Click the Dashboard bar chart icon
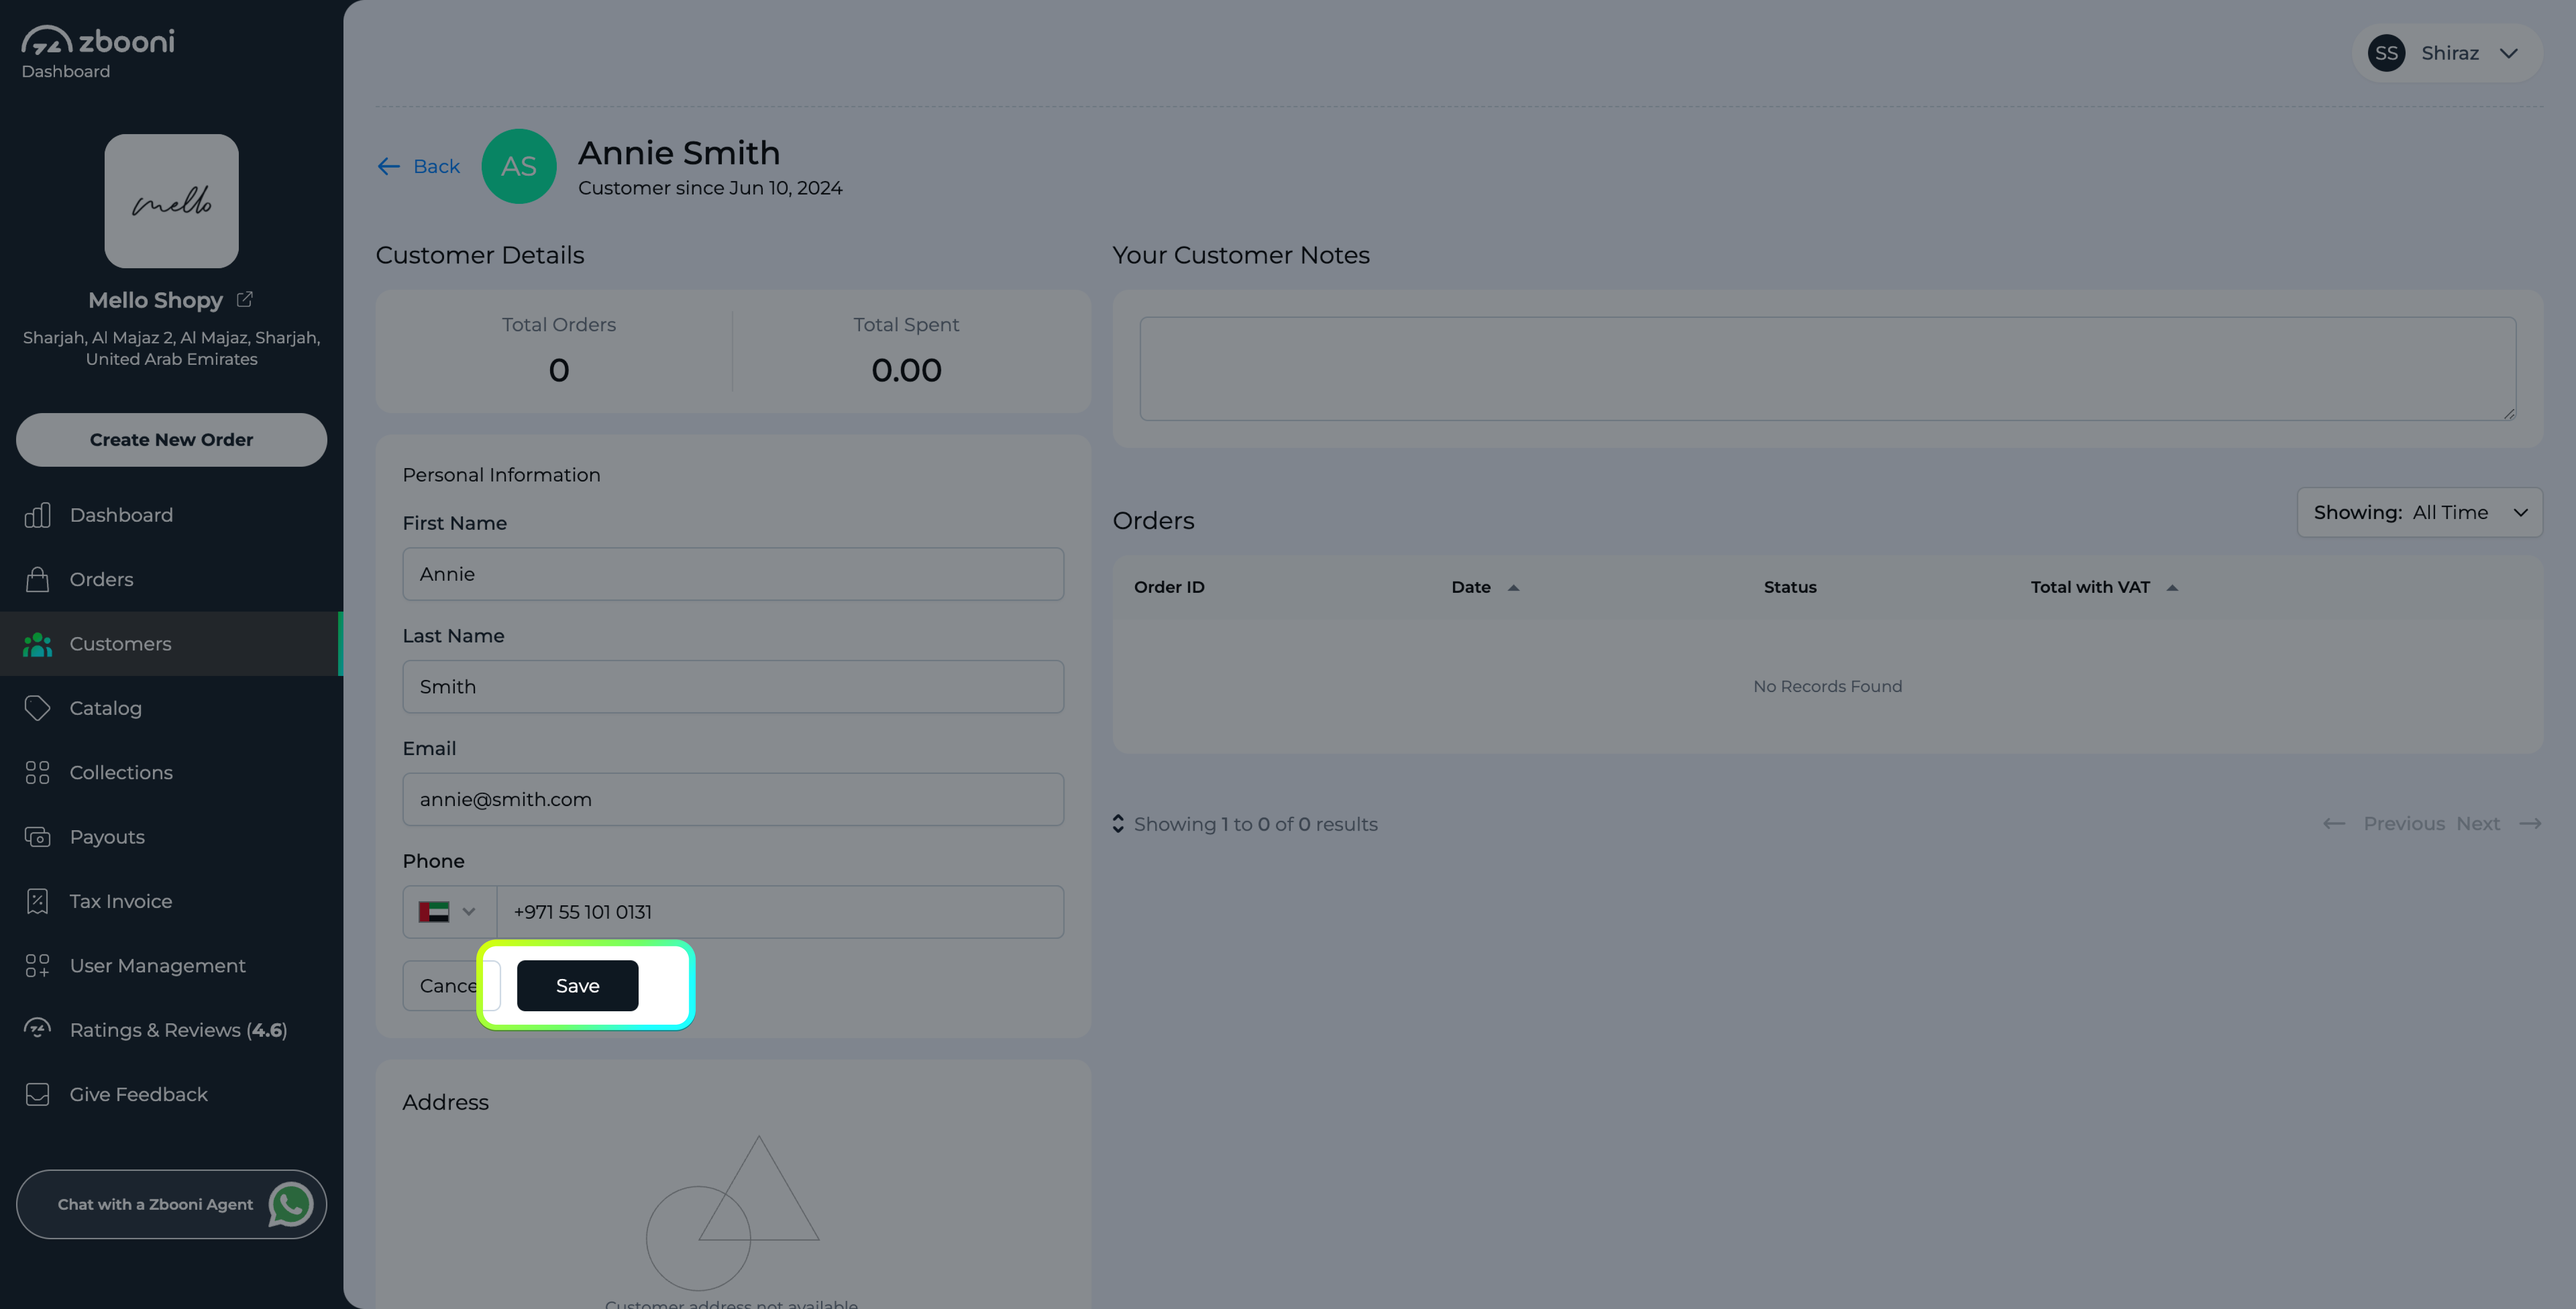This screenshot has height=1309, width=2576. click(x=37, y=515)
